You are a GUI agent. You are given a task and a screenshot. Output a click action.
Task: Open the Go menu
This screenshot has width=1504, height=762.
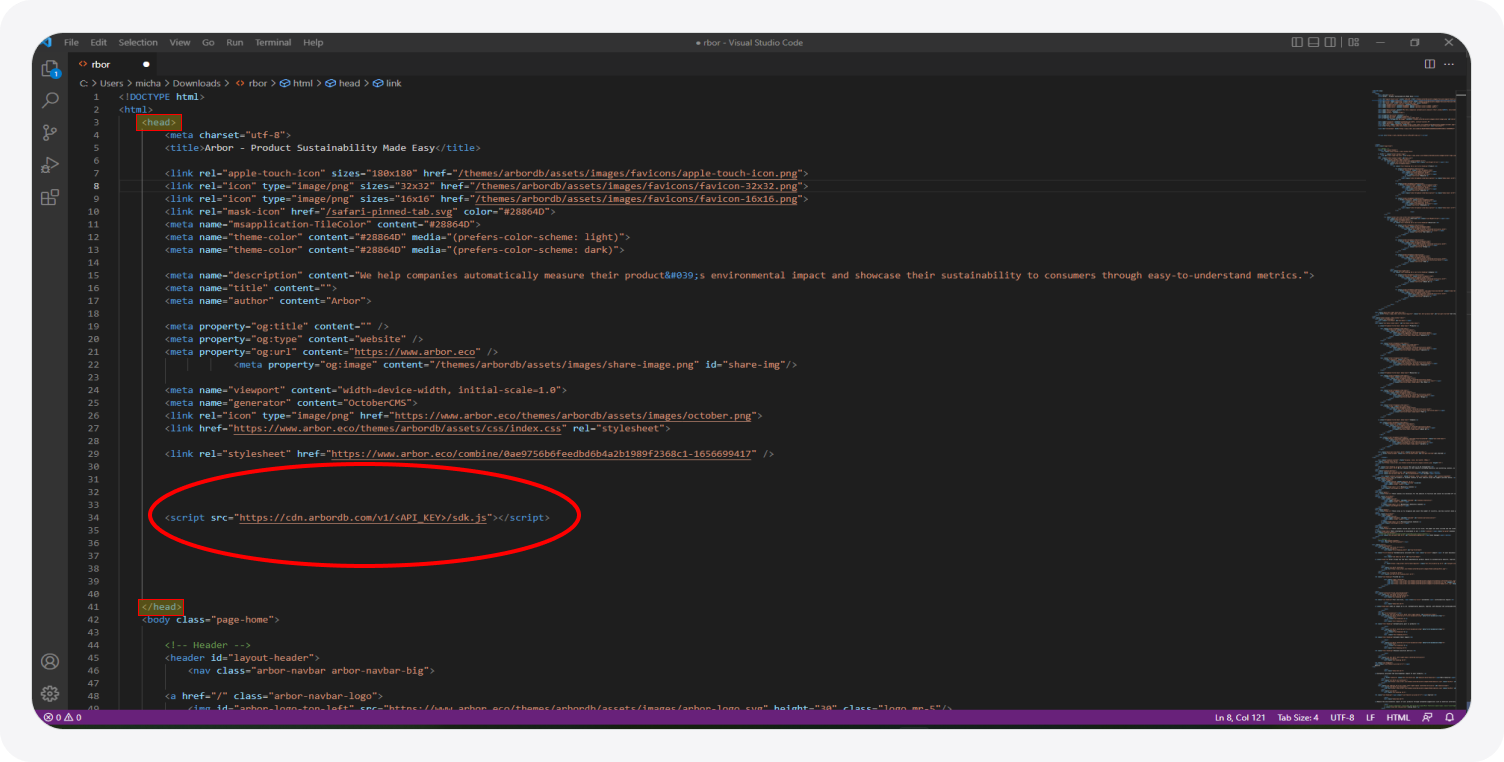[x=208, y=42]
